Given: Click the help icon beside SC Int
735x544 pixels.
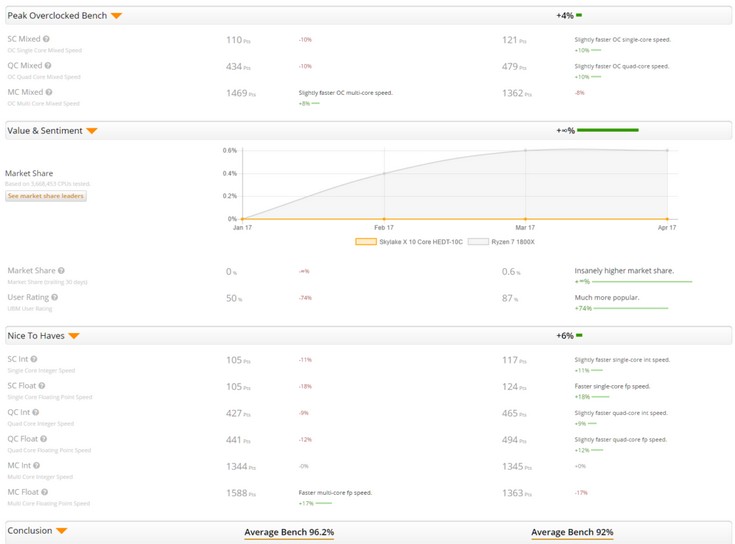Looking at the screenshot, I should (x=34, y=359).
